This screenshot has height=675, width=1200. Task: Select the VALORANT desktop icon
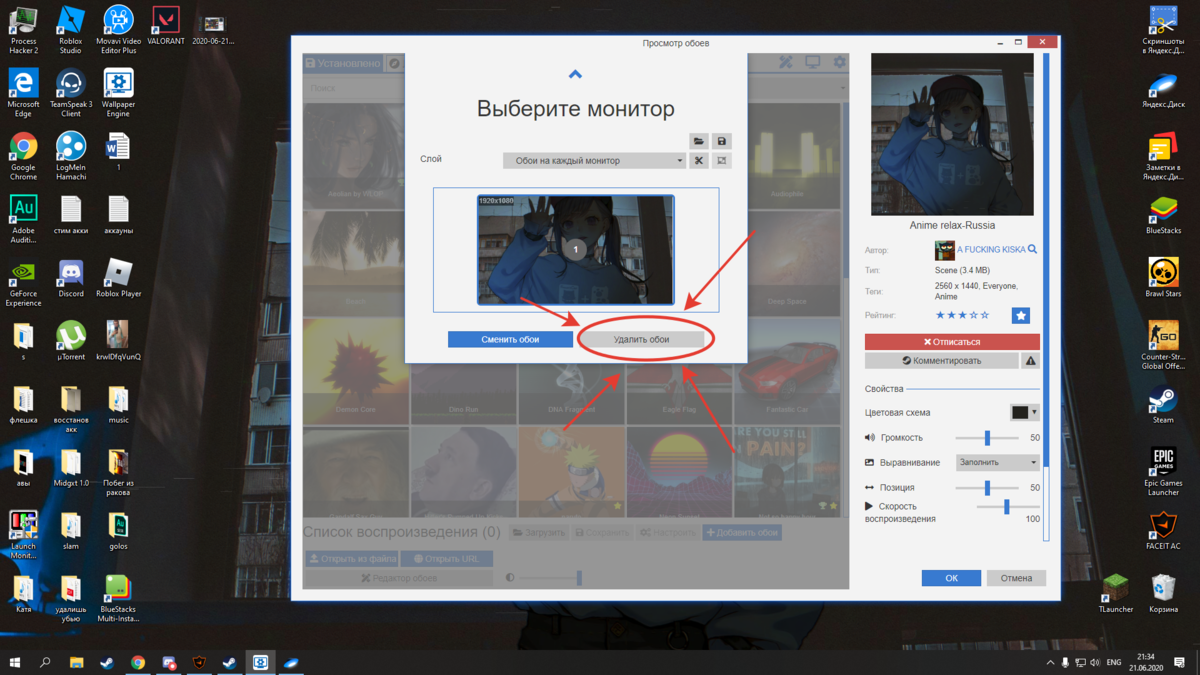click(165, 26)
